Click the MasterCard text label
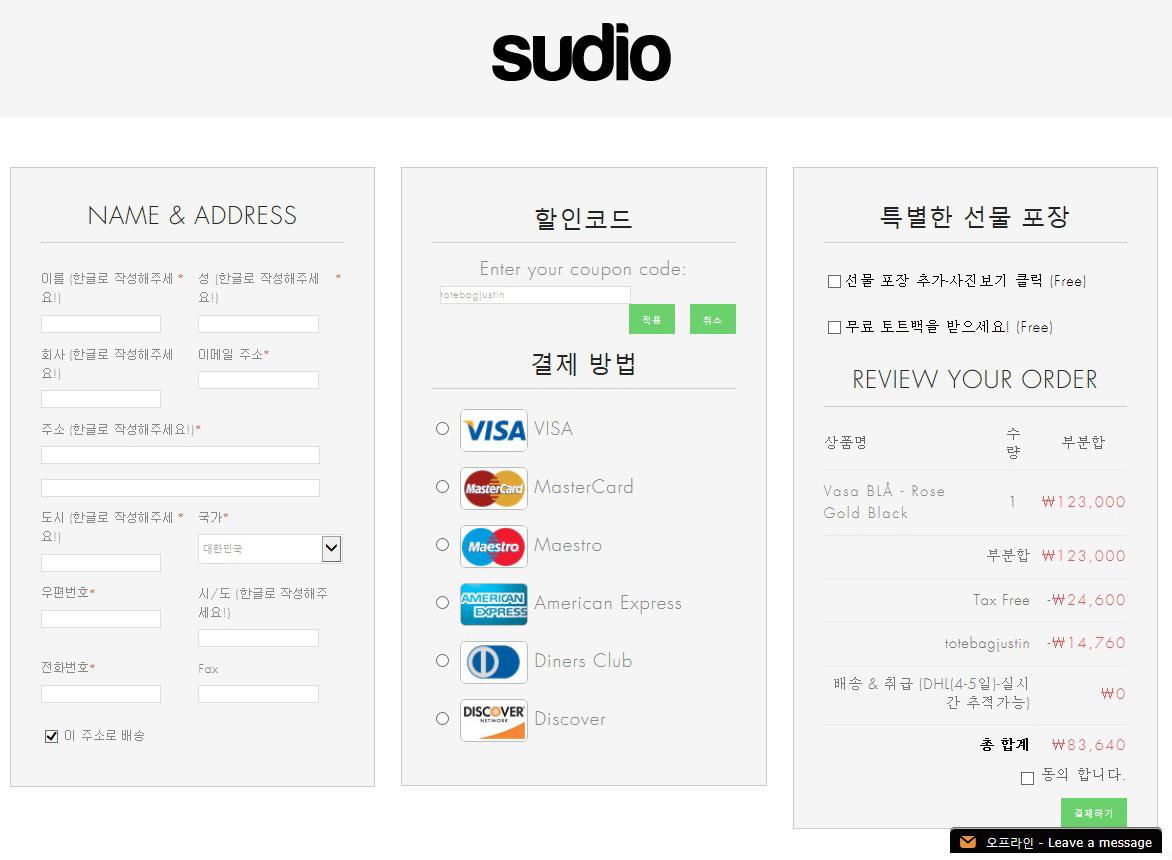Viewport: 1172px width, 860px height. [x=584, y=487]
